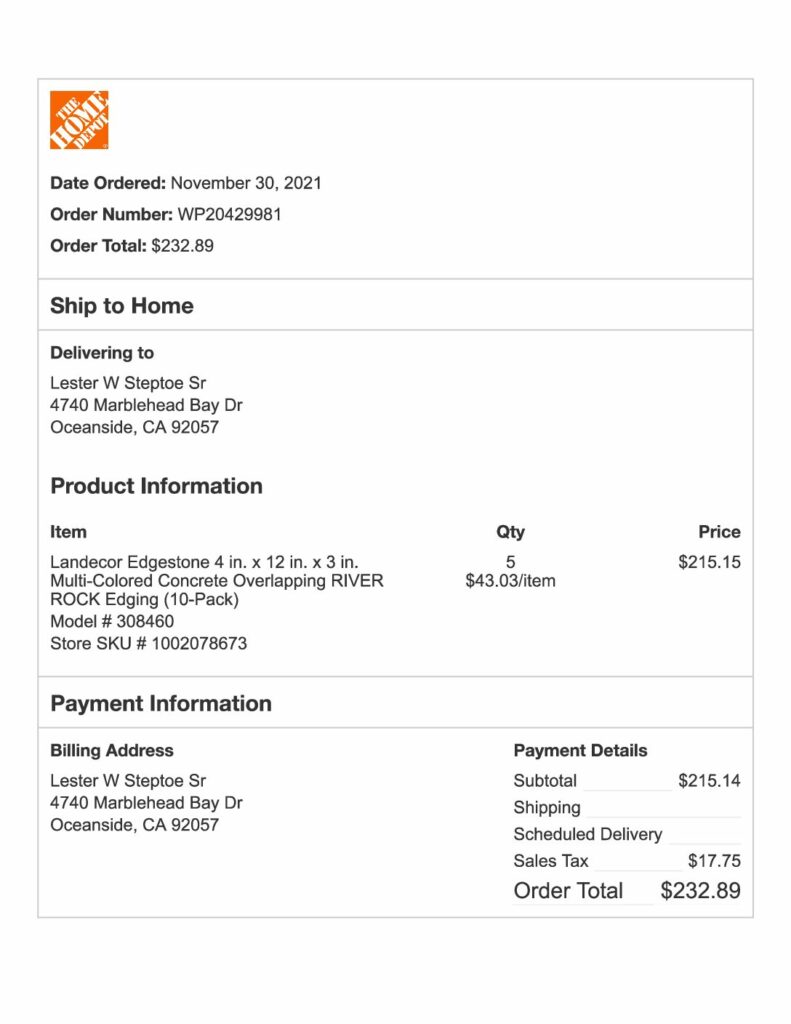The image size is (791, 1024).
Task: Click the Date Ordered November 30, 2021 text
Action: coord(186,183)
